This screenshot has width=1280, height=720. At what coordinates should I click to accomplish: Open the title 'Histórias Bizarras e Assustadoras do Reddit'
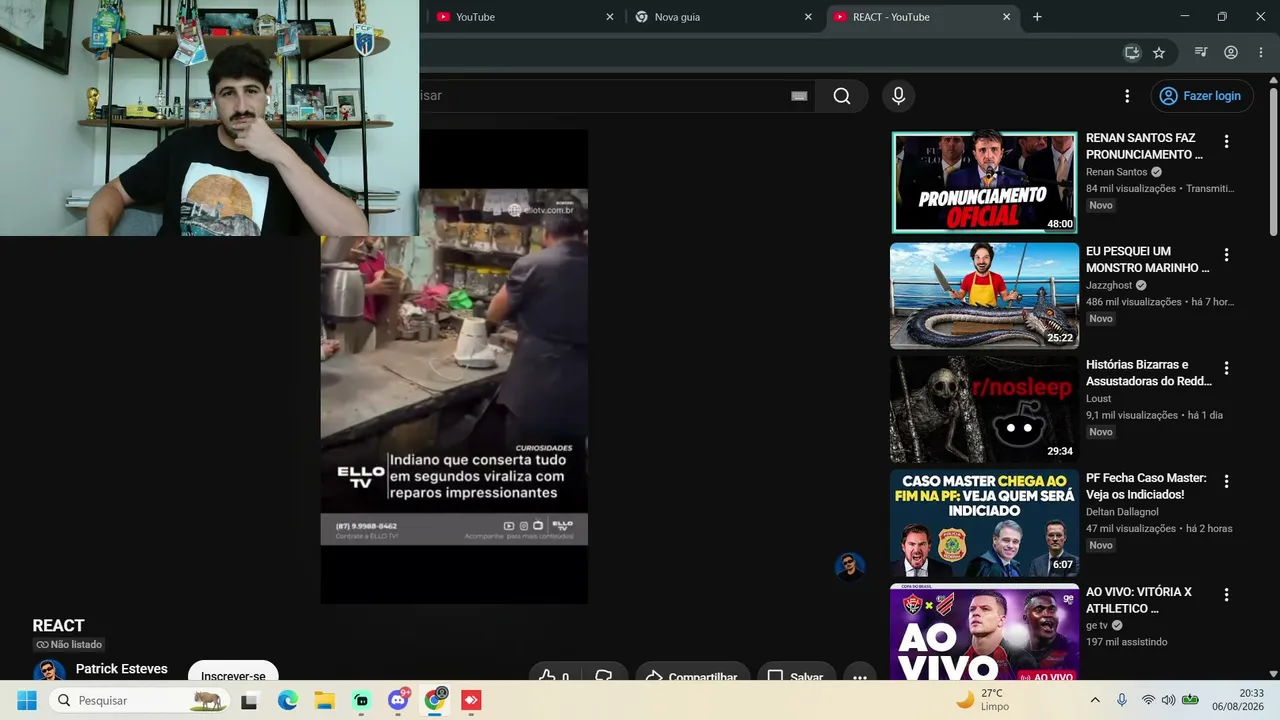pos(1149,372)
